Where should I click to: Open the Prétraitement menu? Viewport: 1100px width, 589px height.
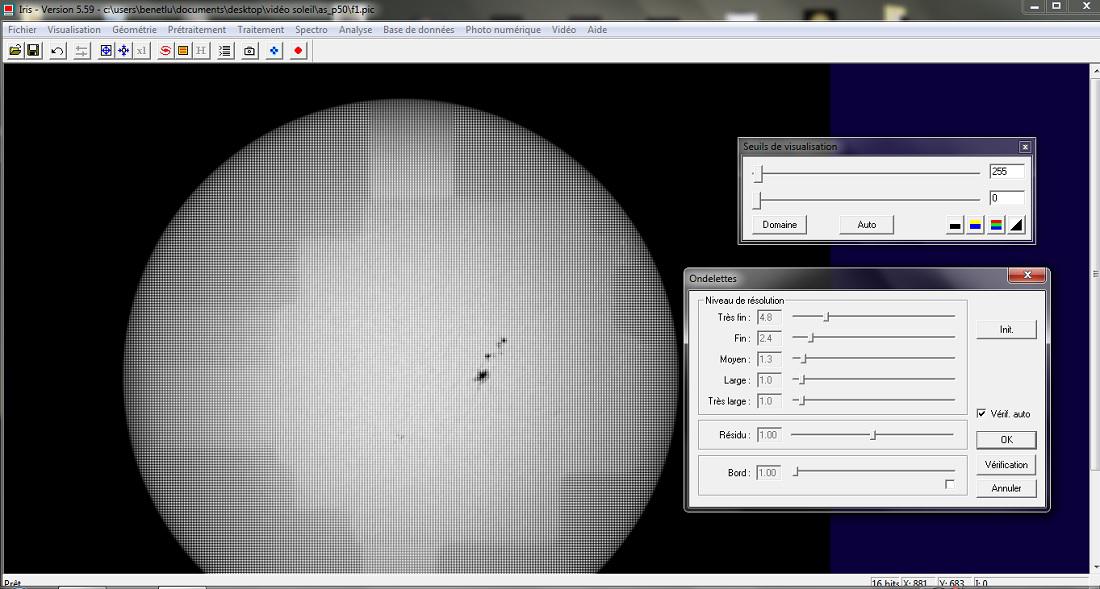coord(196,29)
